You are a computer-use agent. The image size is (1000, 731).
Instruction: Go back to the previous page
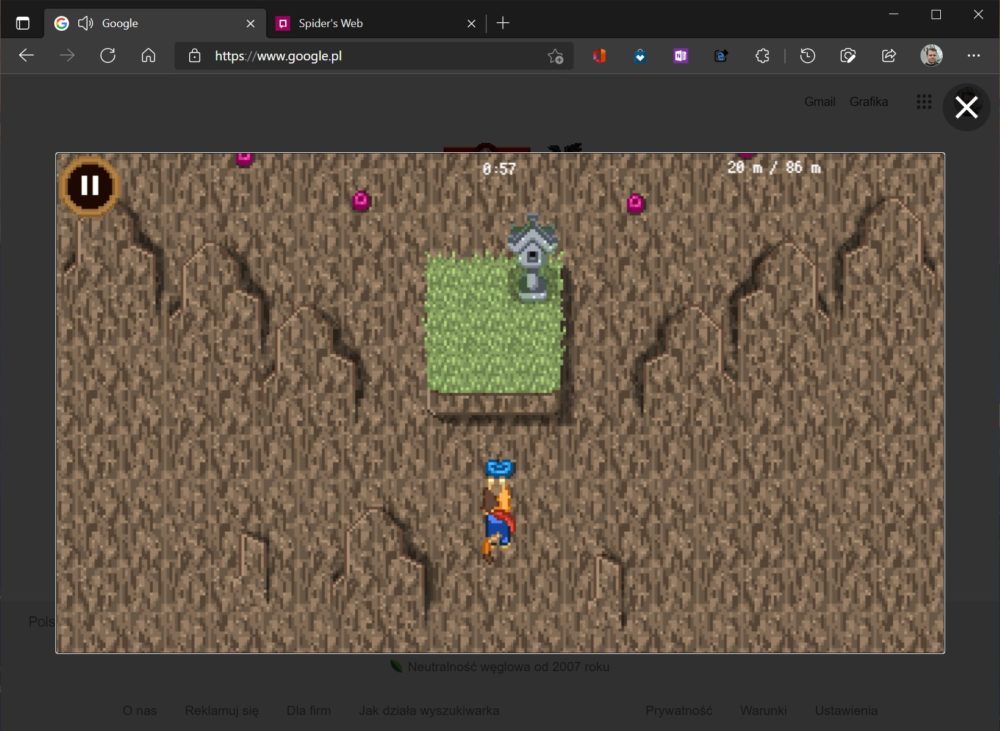(x=26, y=55)
